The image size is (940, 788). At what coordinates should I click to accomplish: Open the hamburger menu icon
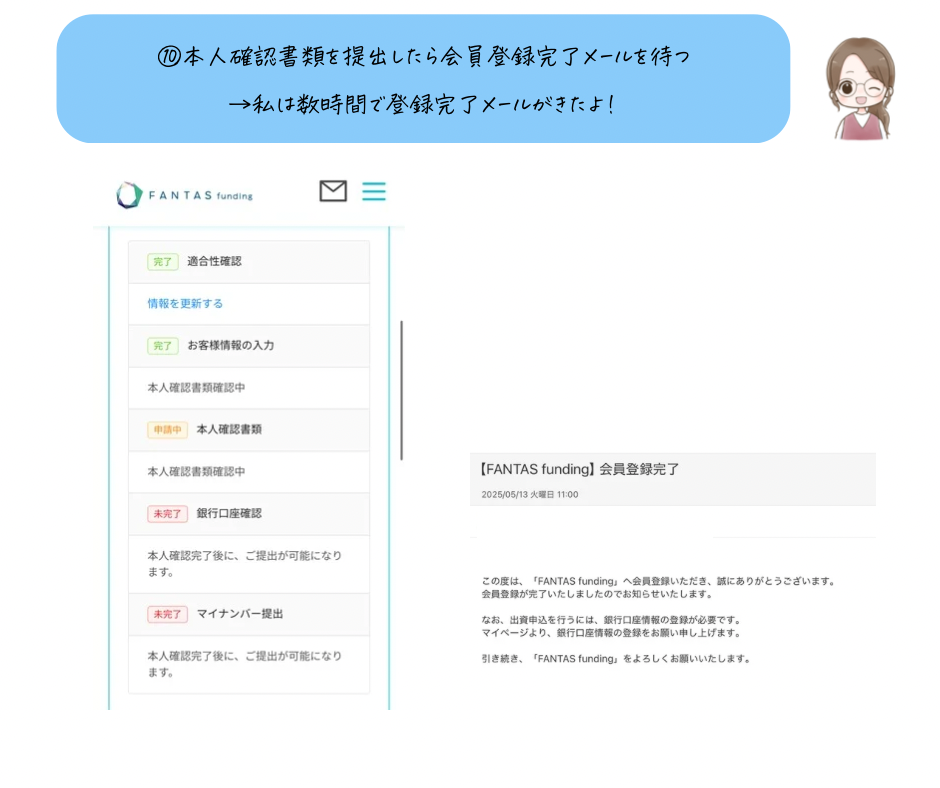374,191
